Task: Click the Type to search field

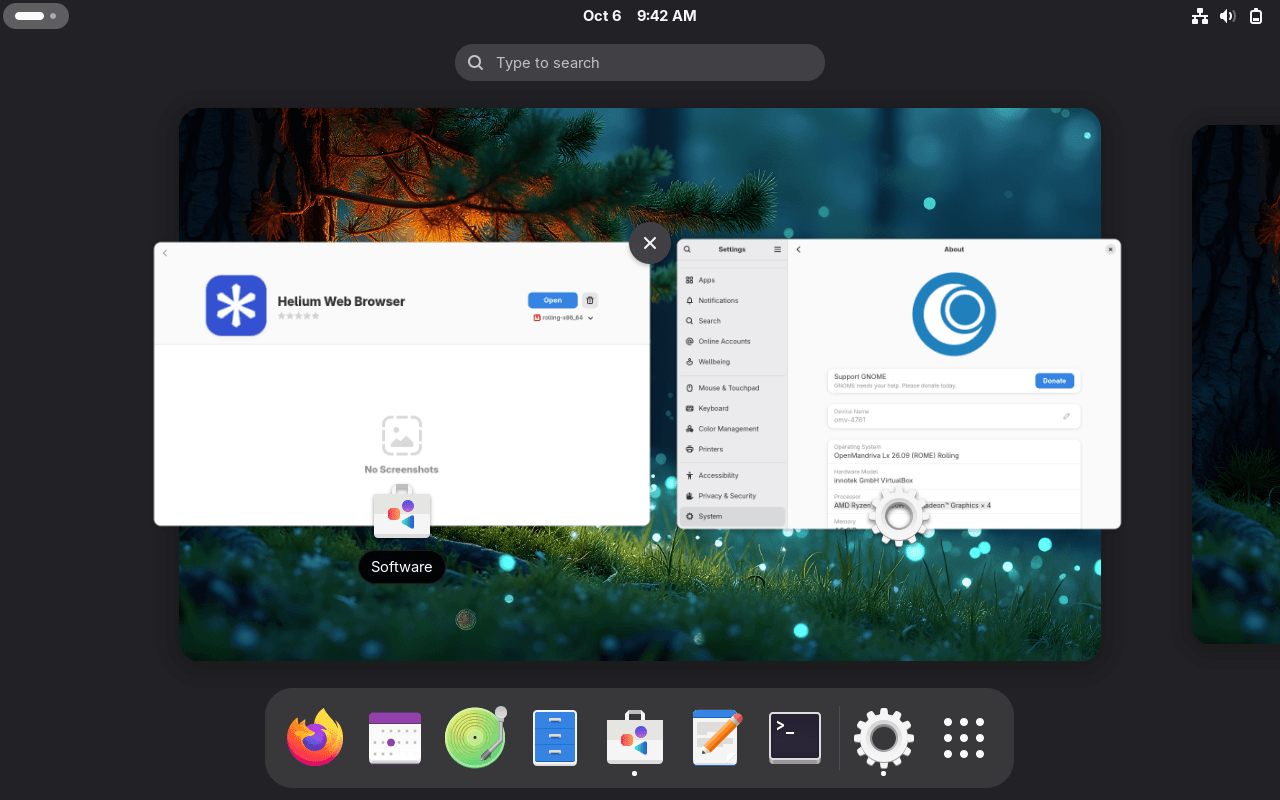Action: tap(640, 62)
